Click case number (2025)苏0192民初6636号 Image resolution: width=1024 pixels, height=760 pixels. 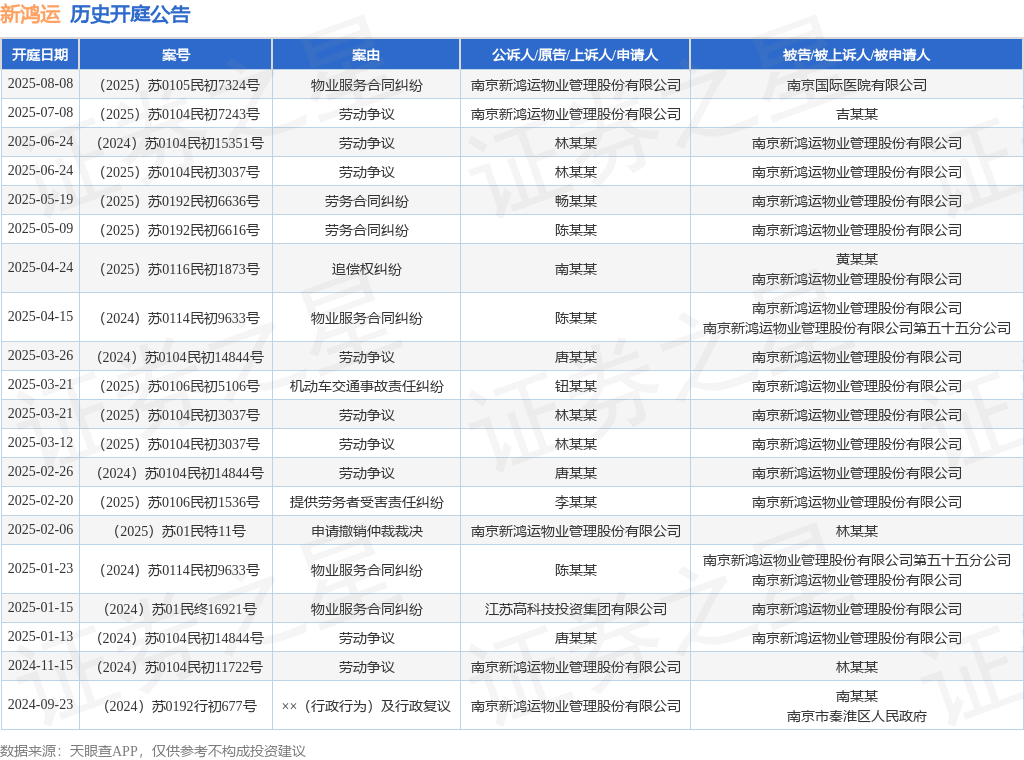click(x=176, y=201)
